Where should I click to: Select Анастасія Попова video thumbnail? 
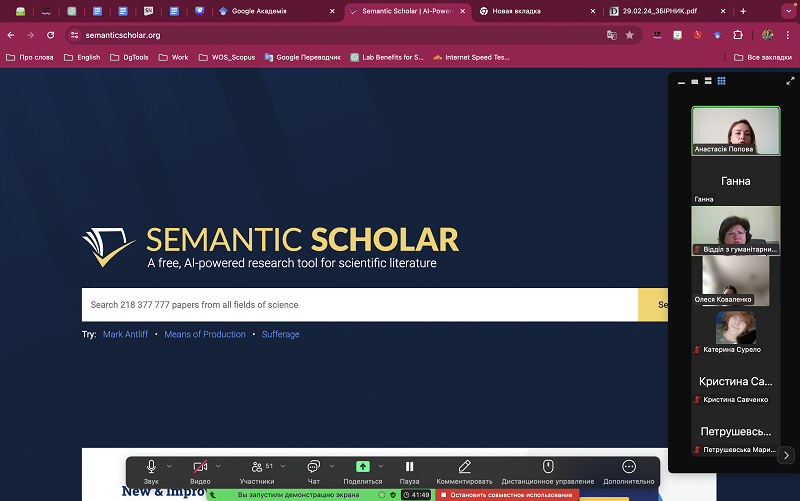[735, 130]
